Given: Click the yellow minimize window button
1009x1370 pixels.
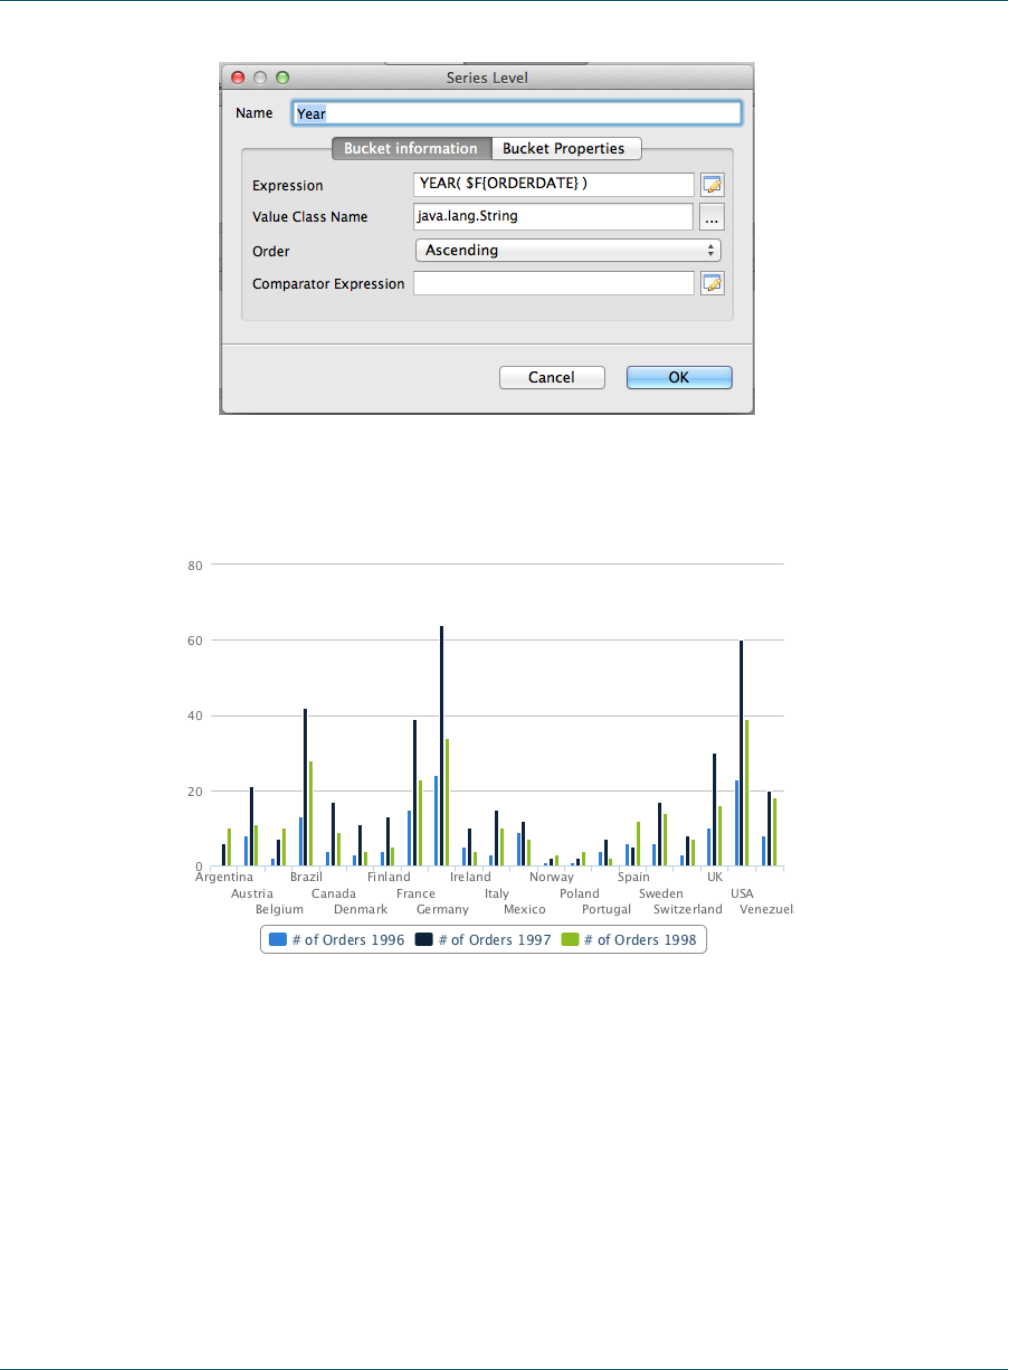Looking at the screenshot, I should click(260, 77).
